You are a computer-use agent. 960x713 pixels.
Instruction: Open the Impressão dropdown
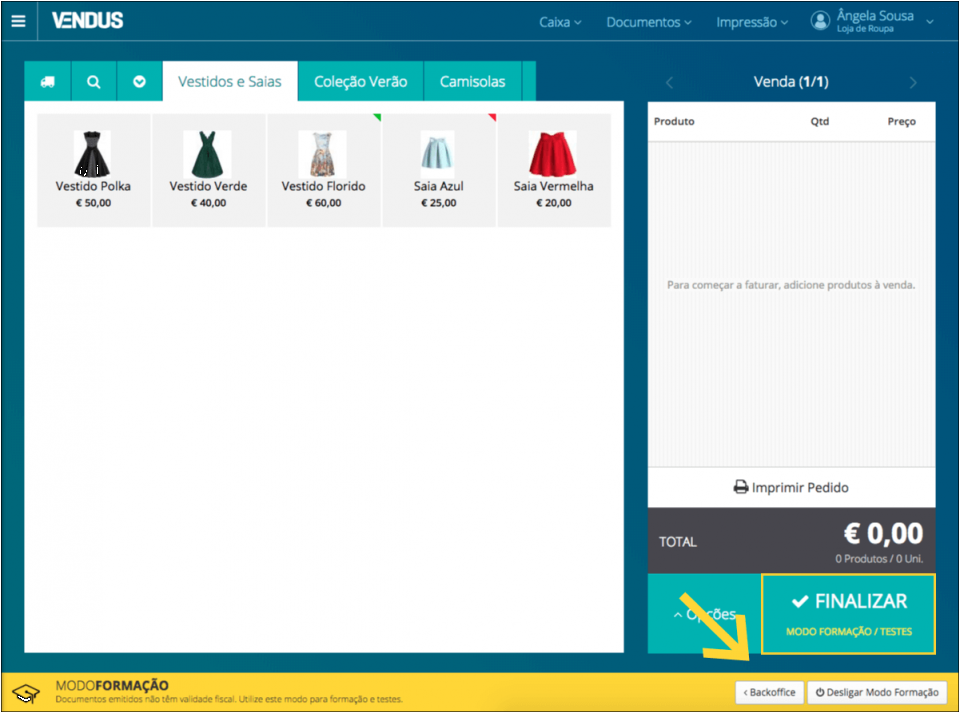tap(751, 21)
